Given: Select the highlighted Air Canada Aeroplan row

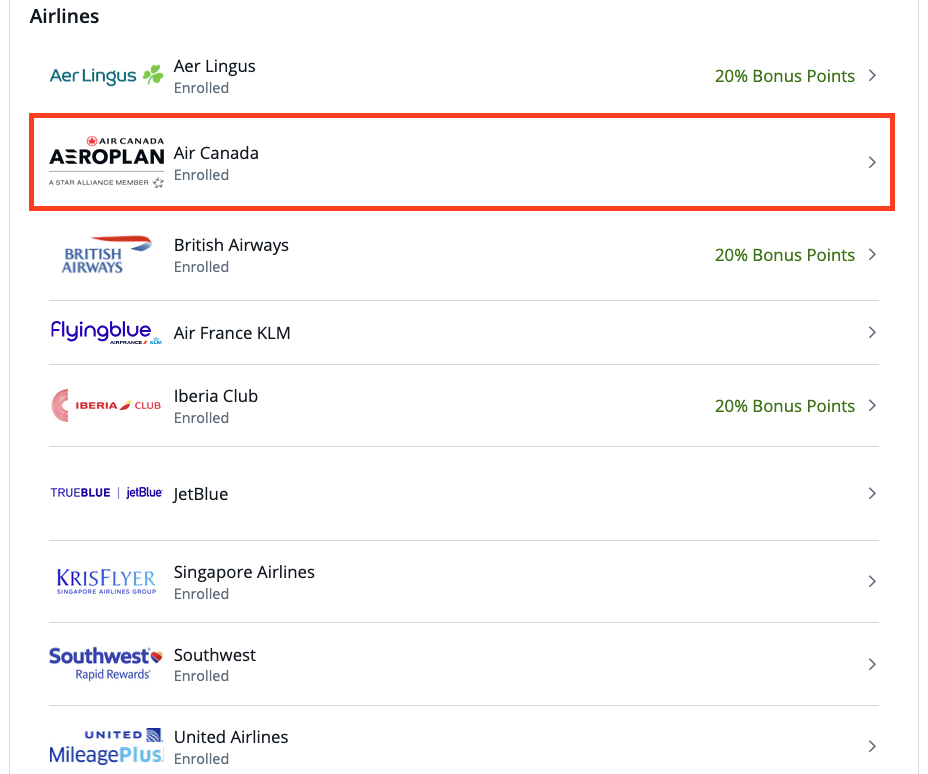Looking at the screenshot, I should click(462, 161).
